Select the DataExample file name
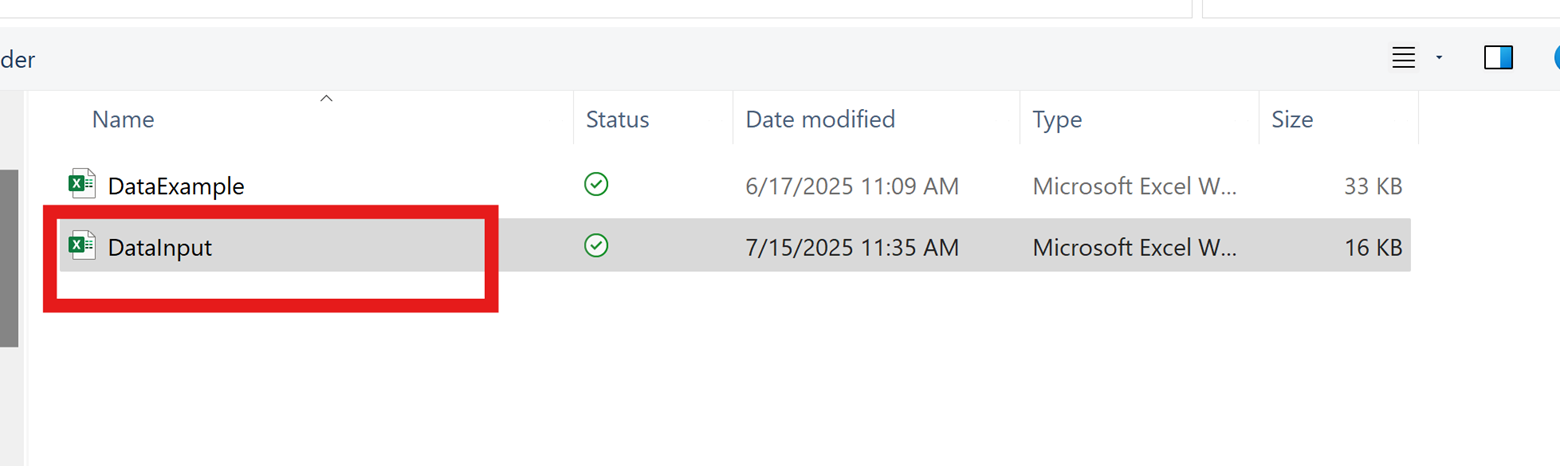 tap(176, 186)
